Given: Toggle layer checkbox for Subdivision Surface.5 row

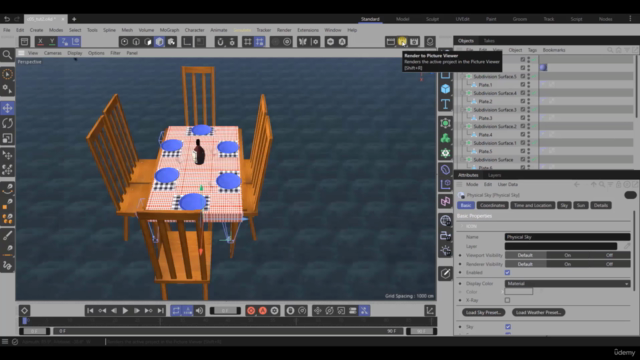Looking at the screenshot, I should tap(522, 76).
